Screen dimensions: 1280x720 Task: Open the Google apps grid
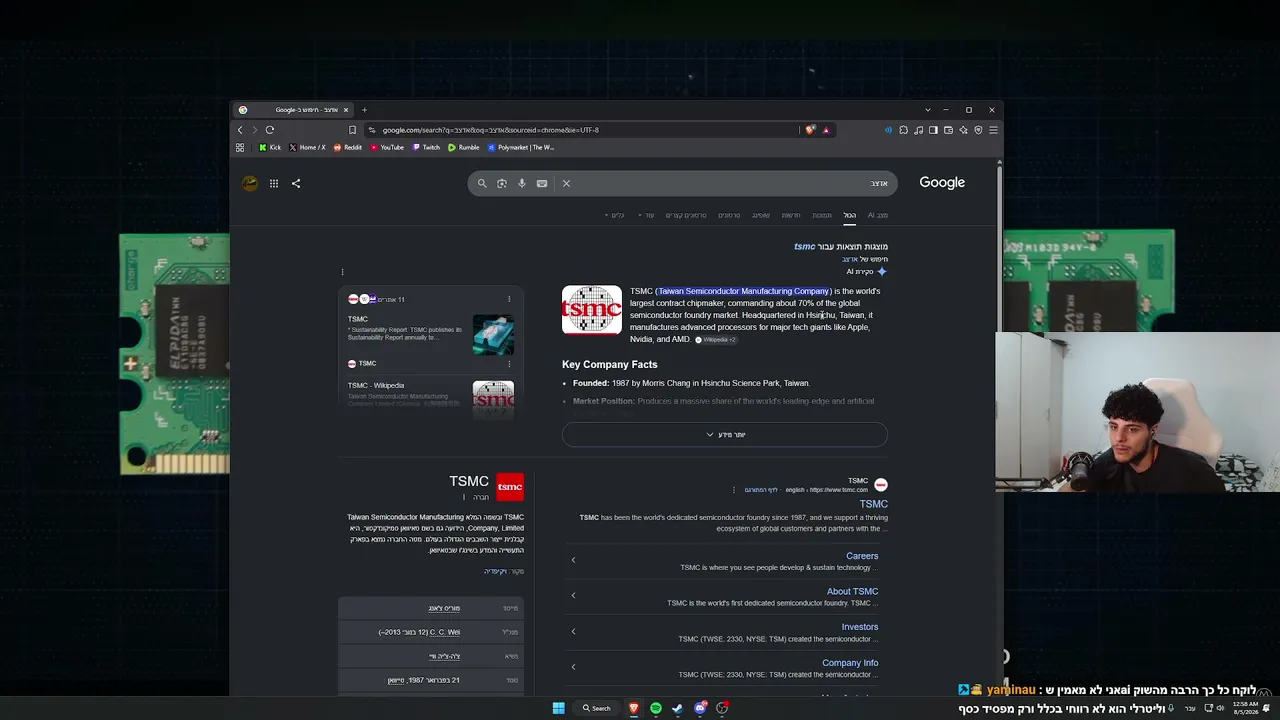coord(273,183)
